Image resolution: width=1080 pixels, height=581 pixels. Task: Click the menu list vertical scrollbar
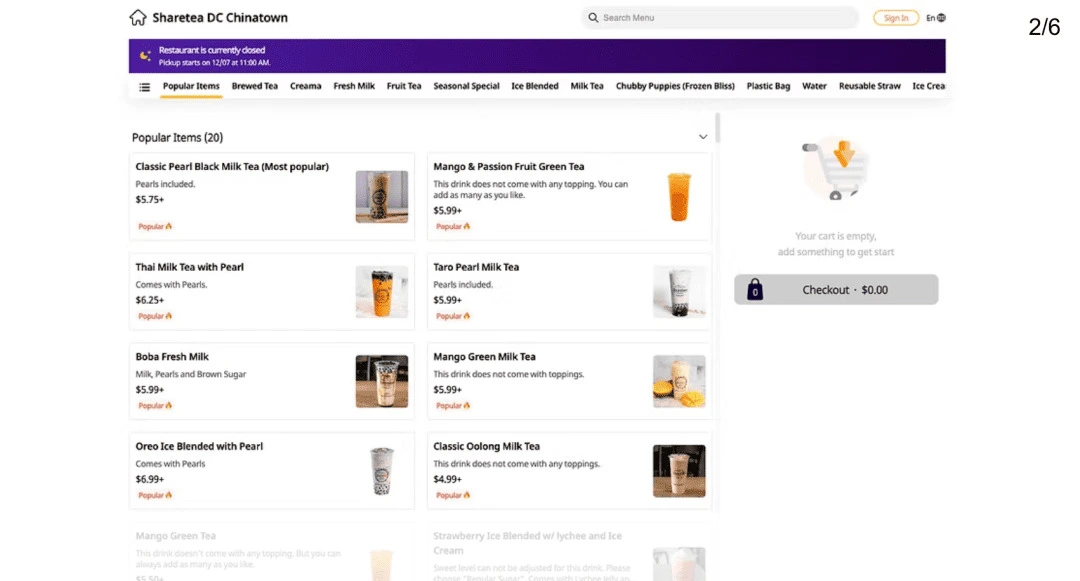pos(717,128)
